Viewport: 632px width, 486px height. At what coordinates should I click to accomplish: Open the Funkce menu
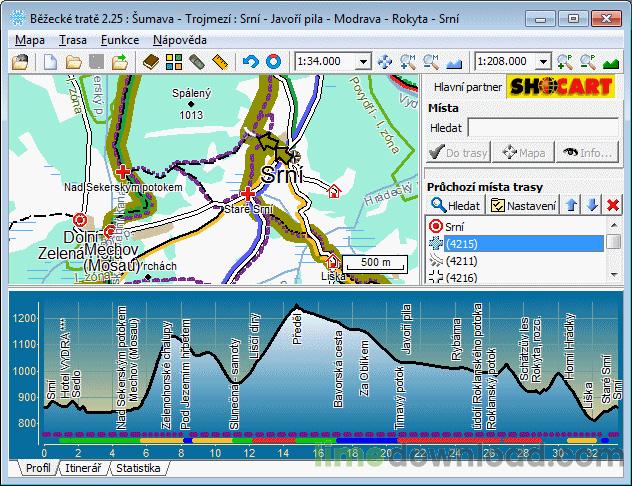120,40
